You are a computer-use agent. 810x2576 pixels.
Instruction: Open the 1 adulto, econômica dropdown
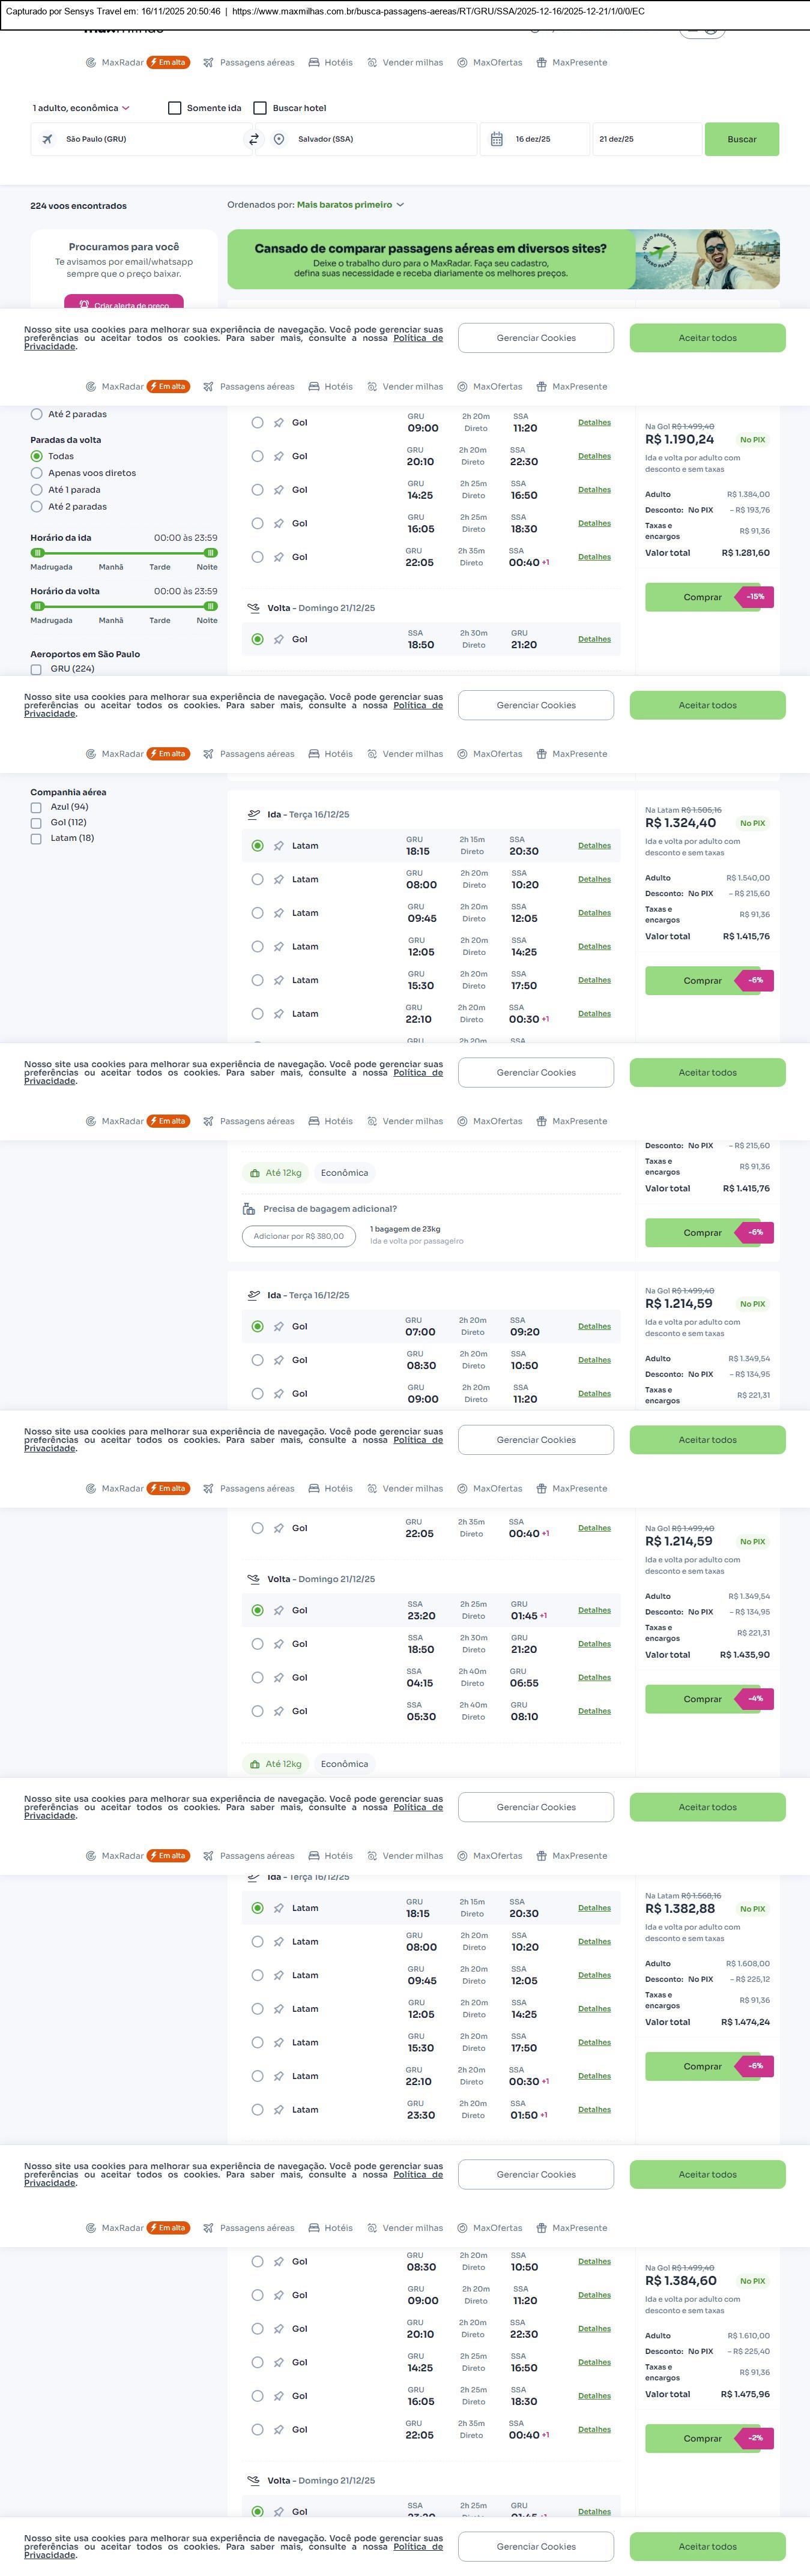pos(81,108)
